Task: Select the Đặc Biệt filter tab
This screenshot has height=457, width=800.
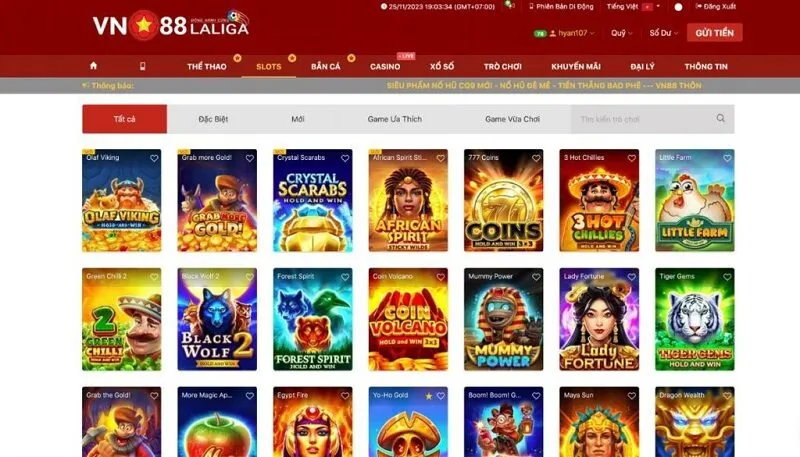Action: (213, 119)
